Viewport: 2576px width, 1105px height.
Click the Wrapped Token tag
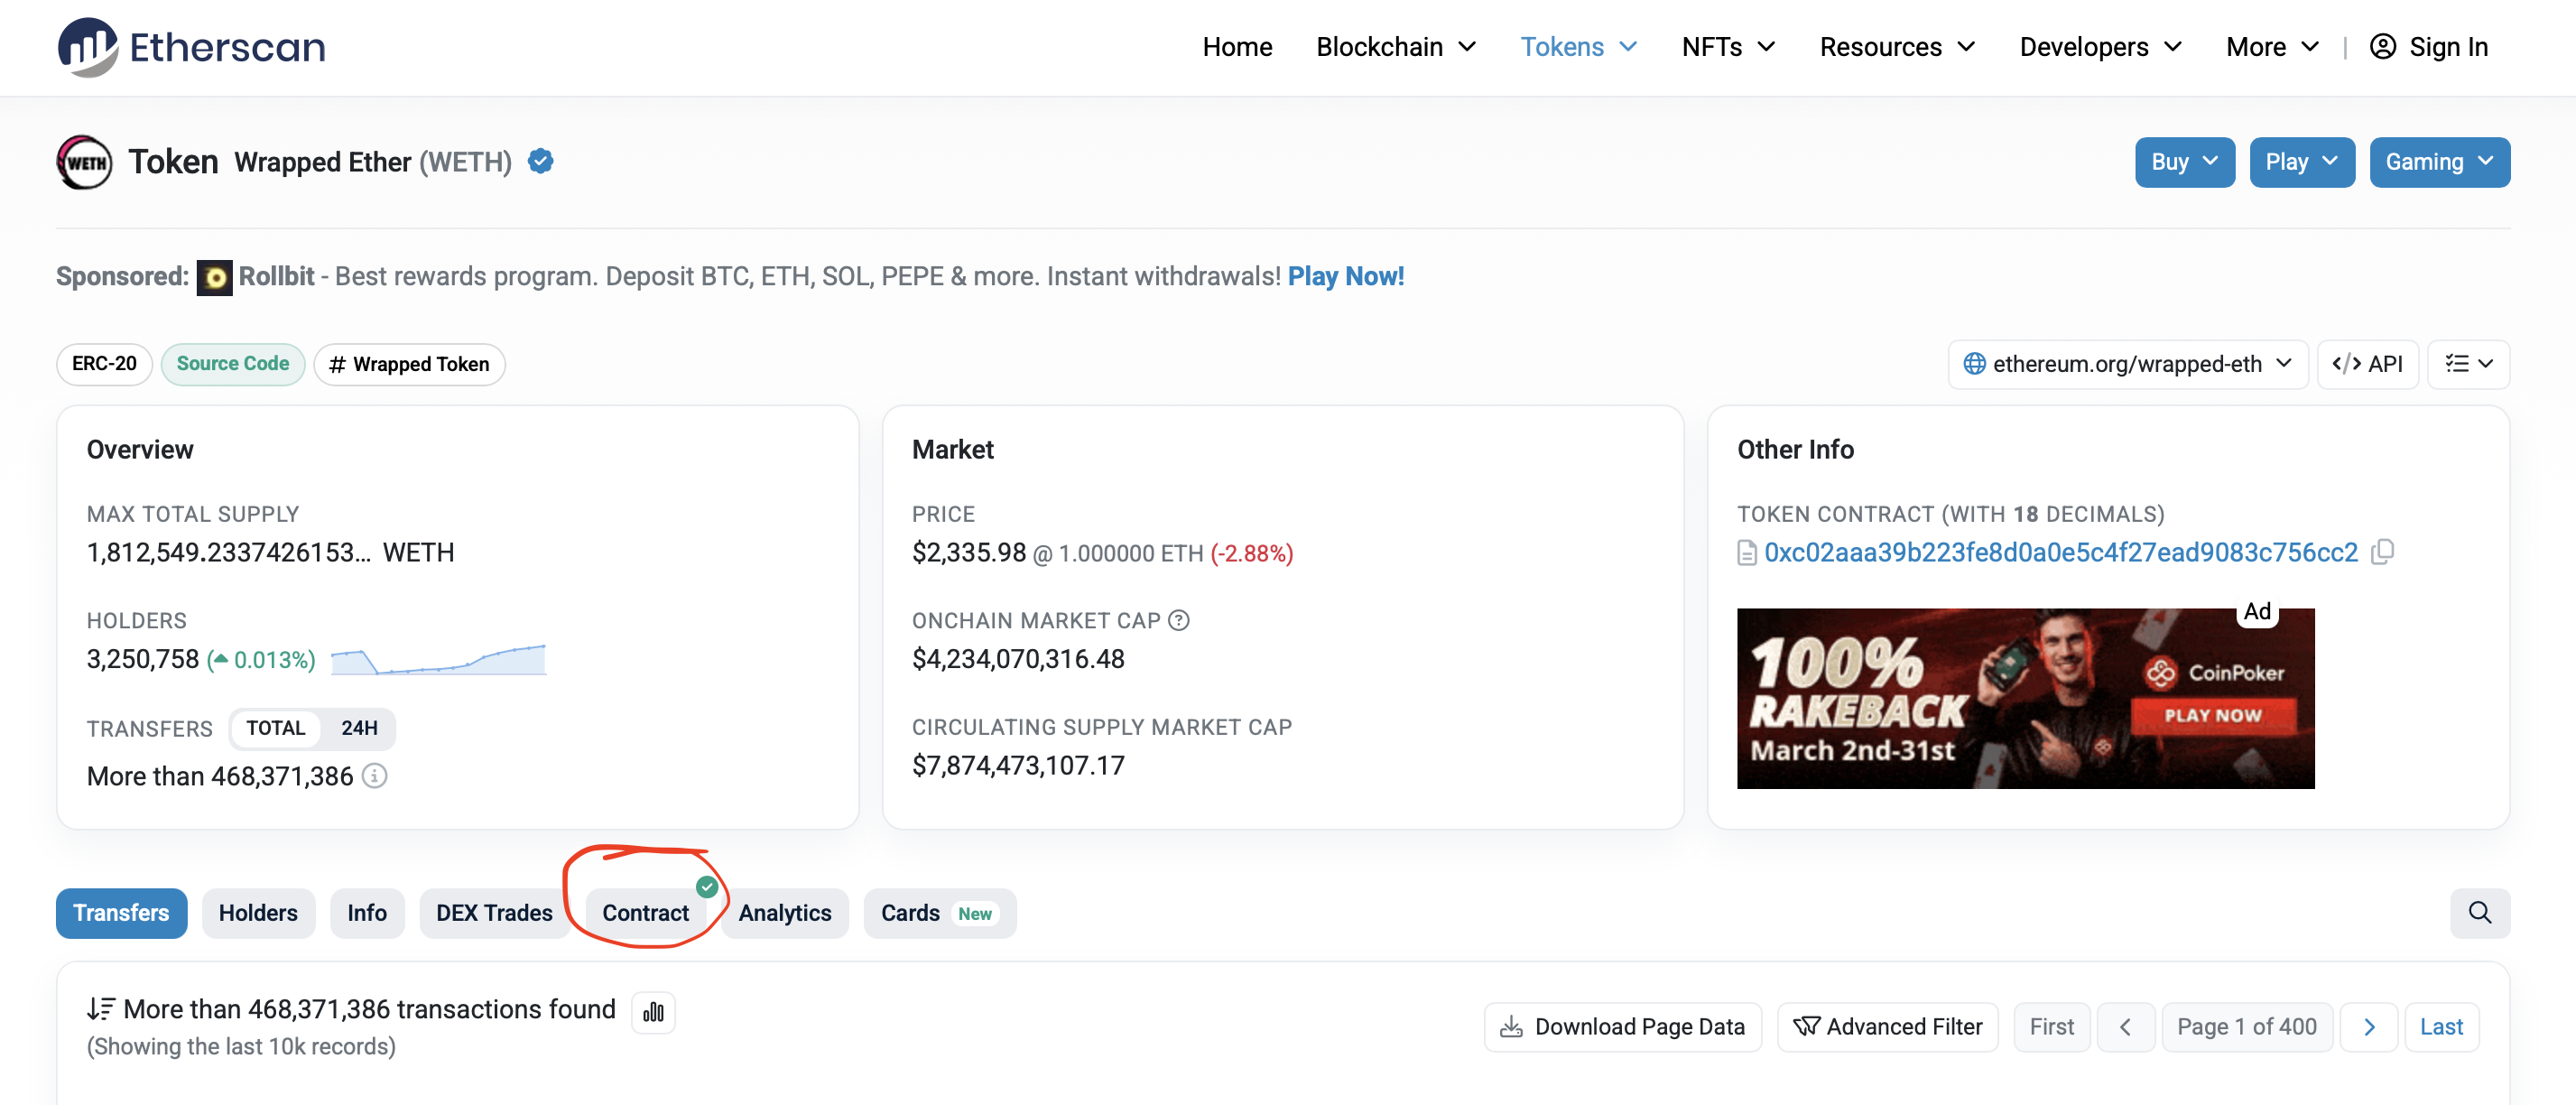pyautogui.click(x=409, y=364)
